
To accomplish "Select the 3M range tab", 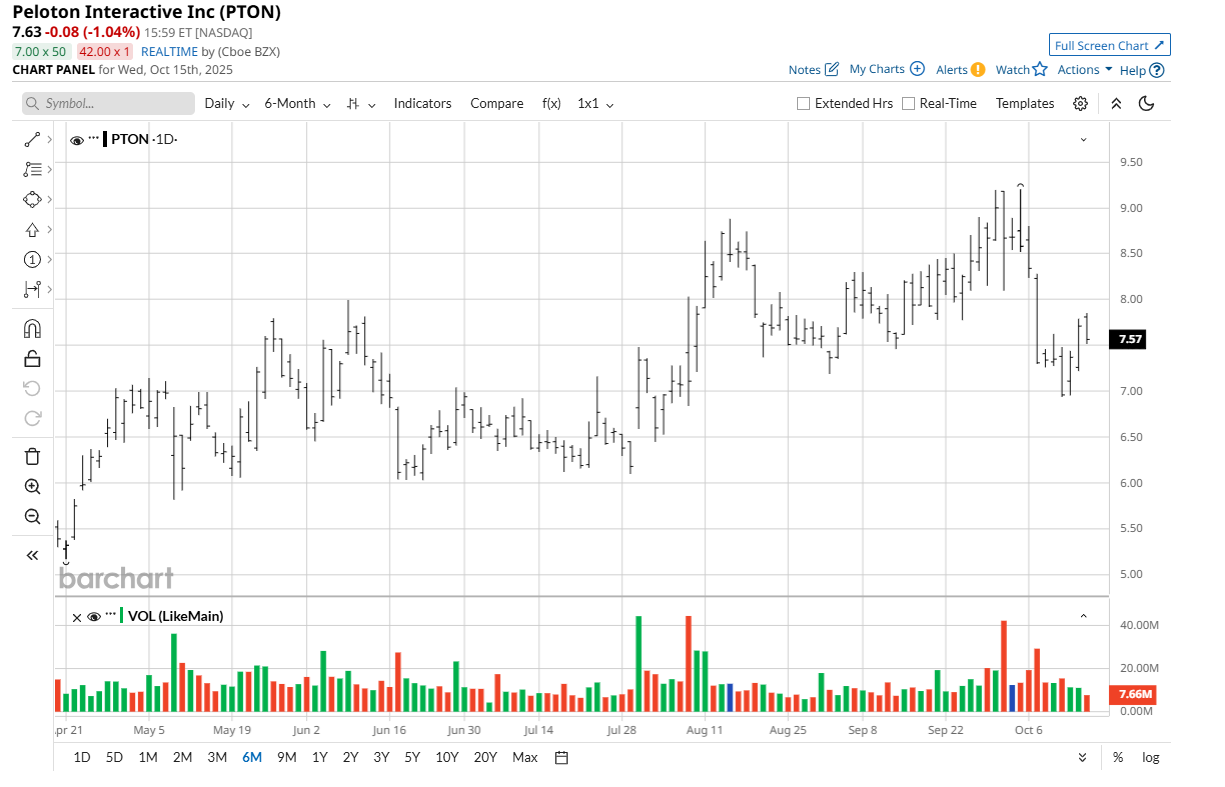I will [x=217, y=757].
